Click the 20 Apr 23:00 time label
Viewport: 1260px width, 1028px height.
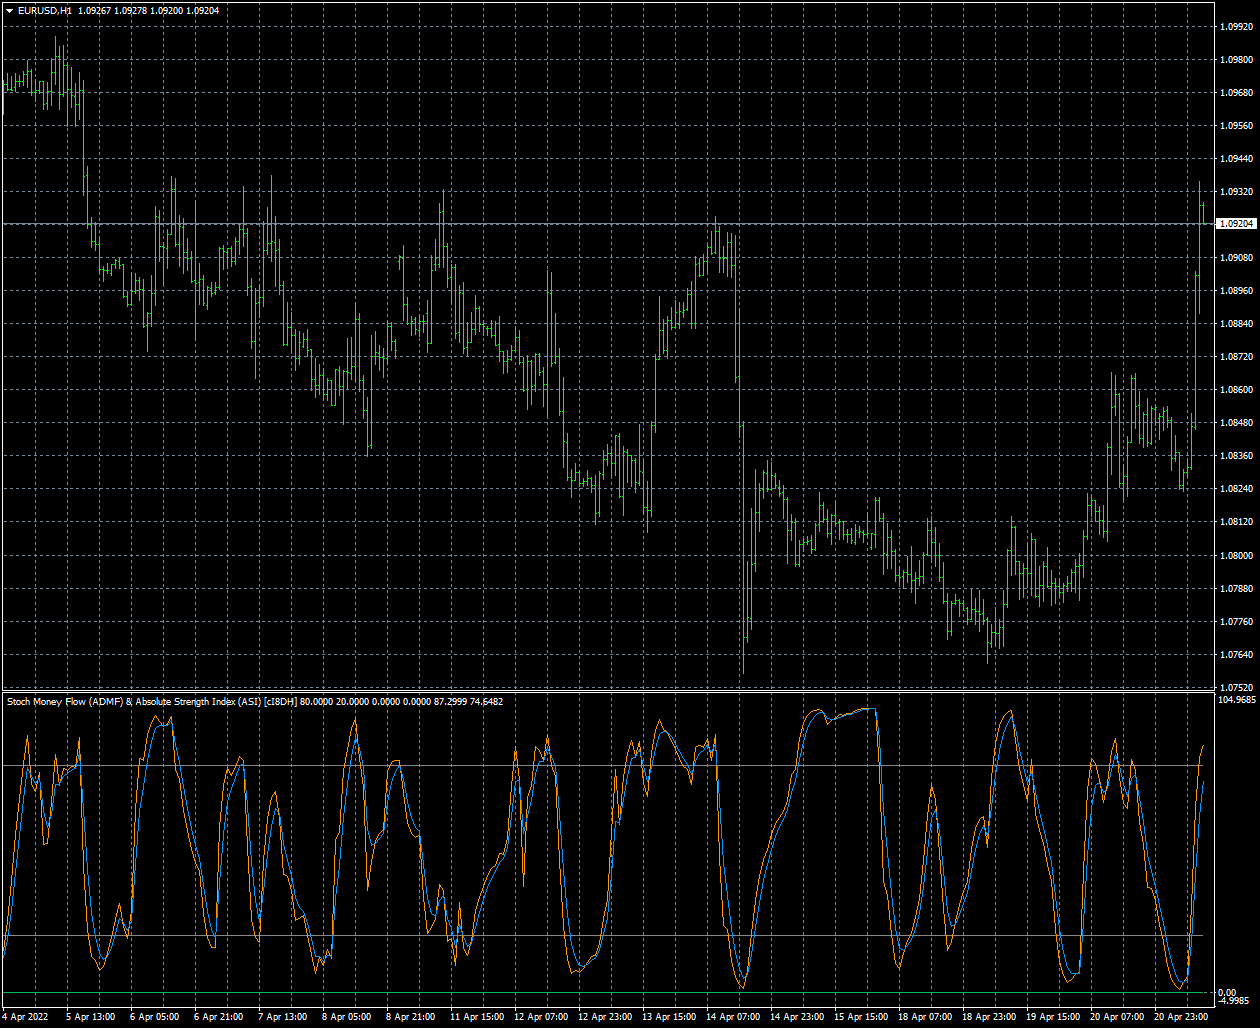point(1181,1017)
